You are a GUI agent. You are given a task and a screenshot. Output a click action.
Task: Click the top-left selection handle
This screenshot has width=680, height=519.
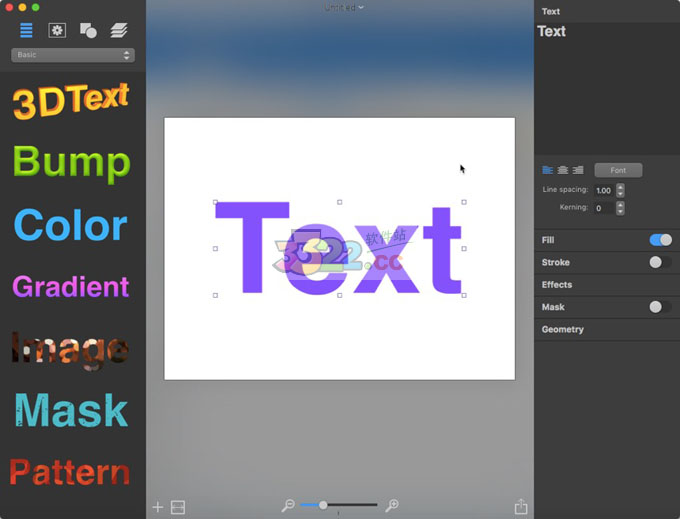coord(215,202)
